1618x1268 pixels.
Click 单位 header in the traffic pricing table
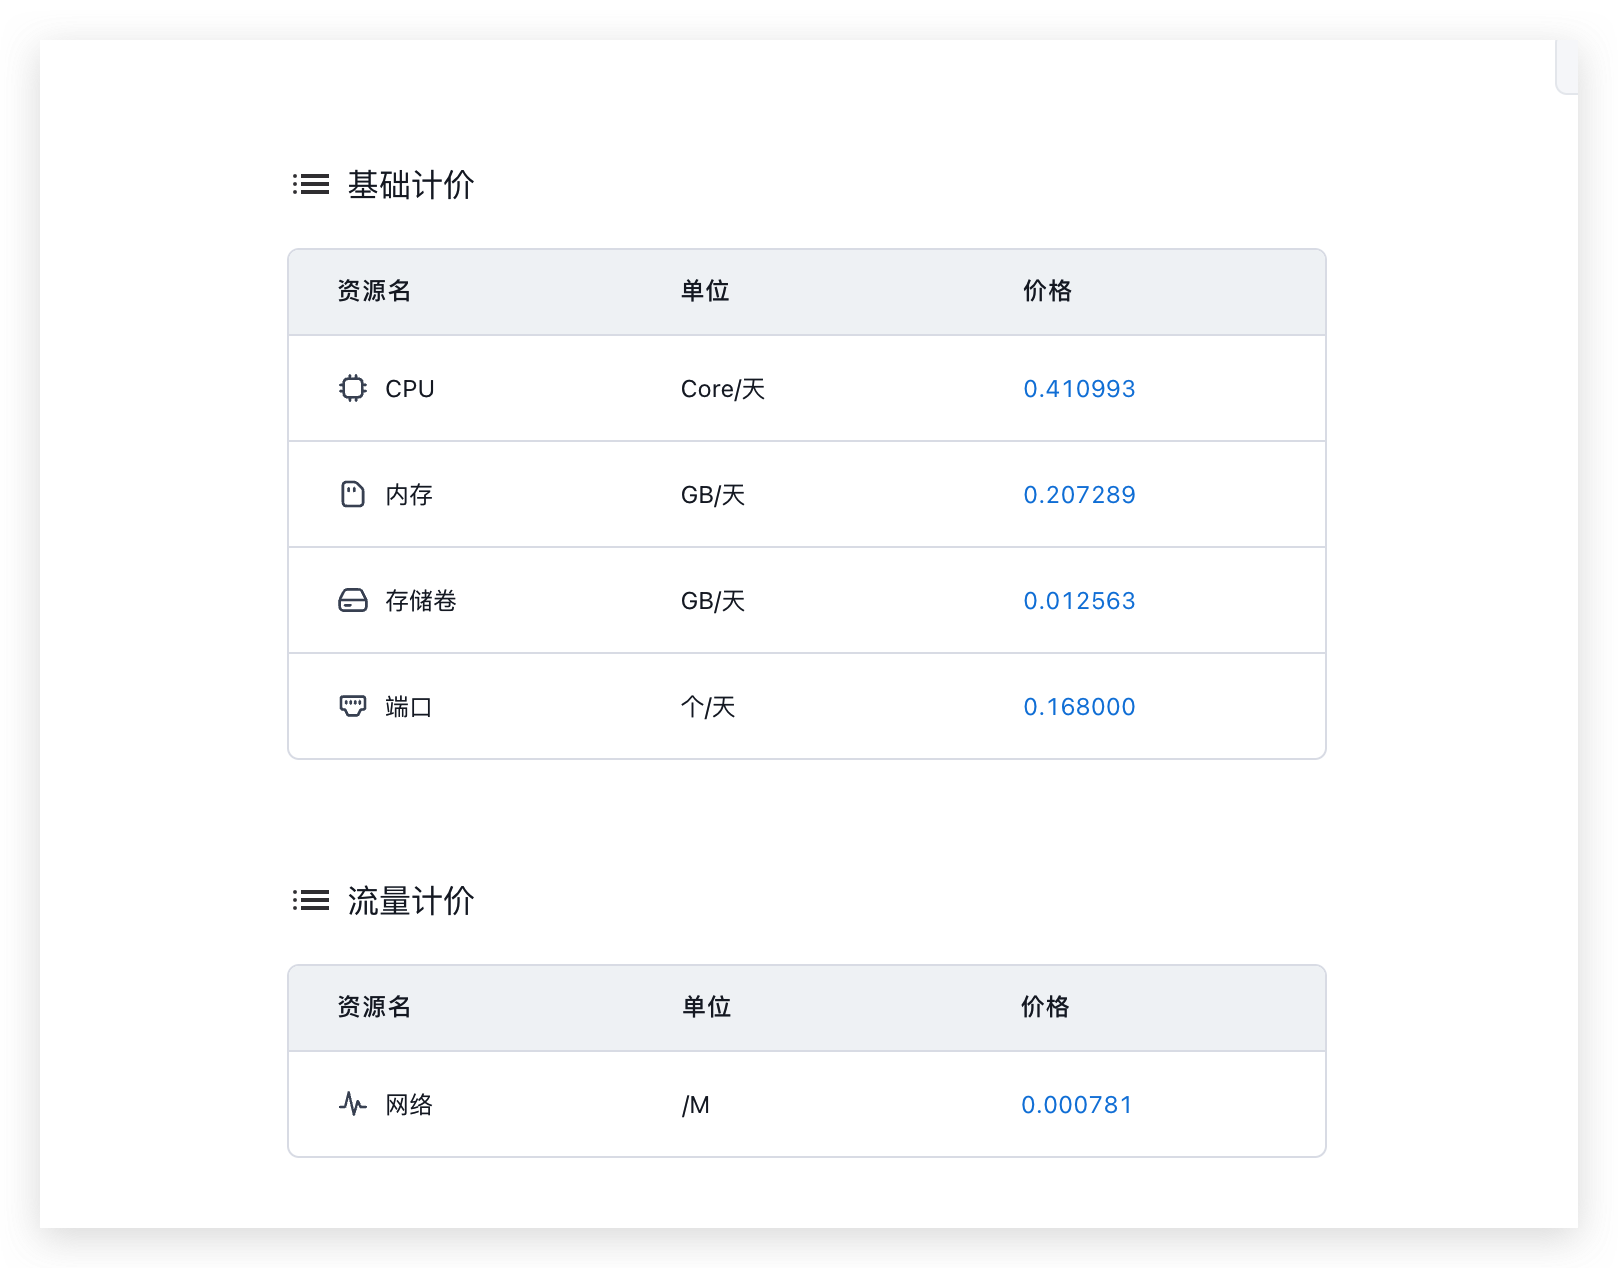pos(706,1007)
